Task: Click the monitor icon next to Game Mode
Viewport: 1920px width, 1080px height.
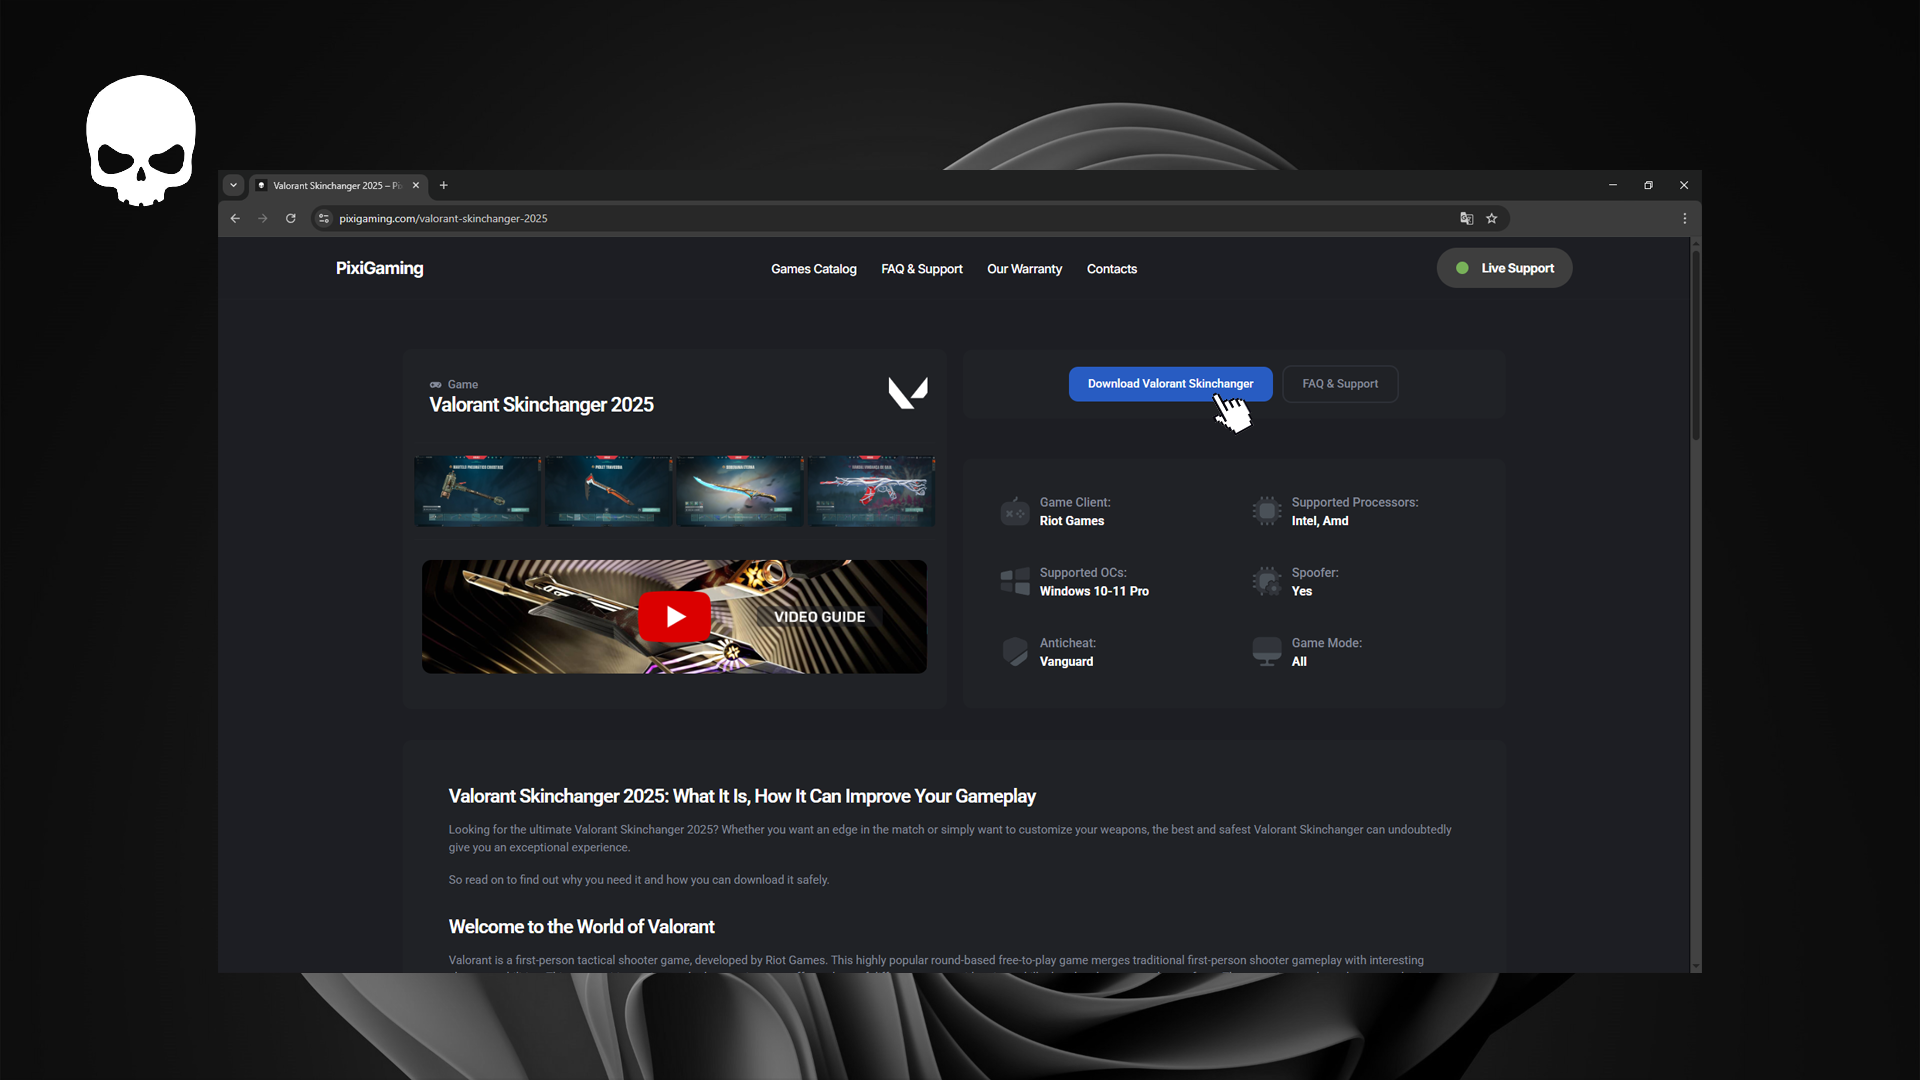Action: tap(1266, 652)
